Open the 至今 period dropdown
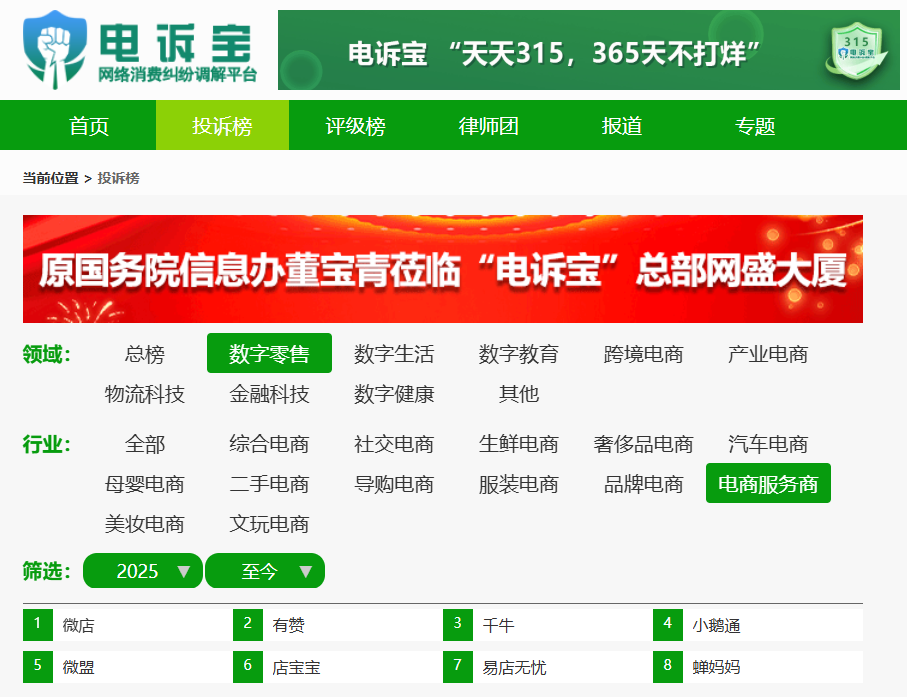The width and height of the screenshot is (907, 697). click(265, 571)
